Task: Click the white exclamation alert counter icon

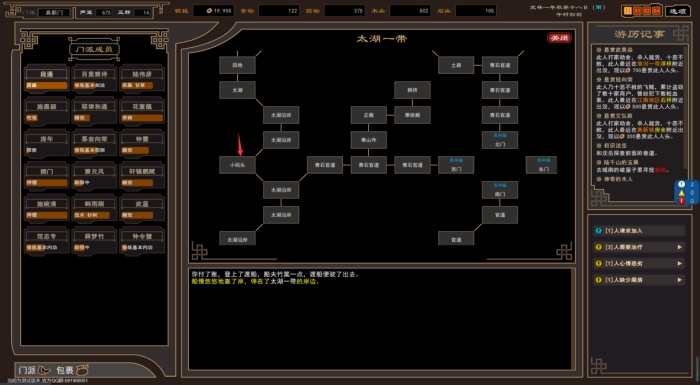Action: coord(681,184)
